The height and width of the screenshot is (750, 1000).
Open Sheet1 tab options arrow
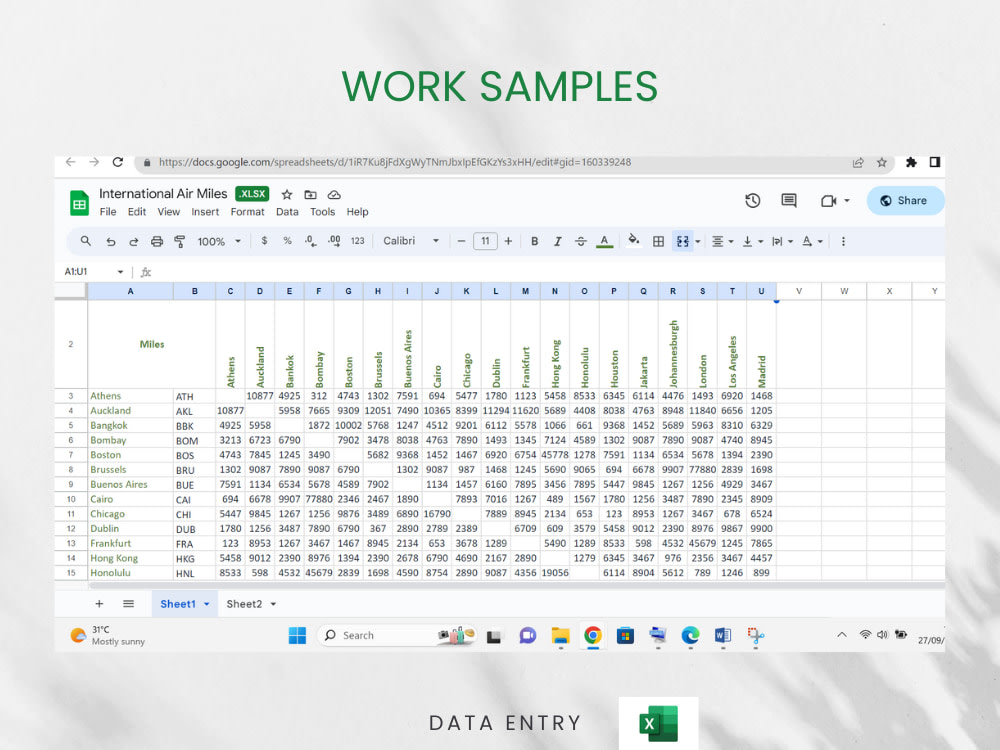207,604
